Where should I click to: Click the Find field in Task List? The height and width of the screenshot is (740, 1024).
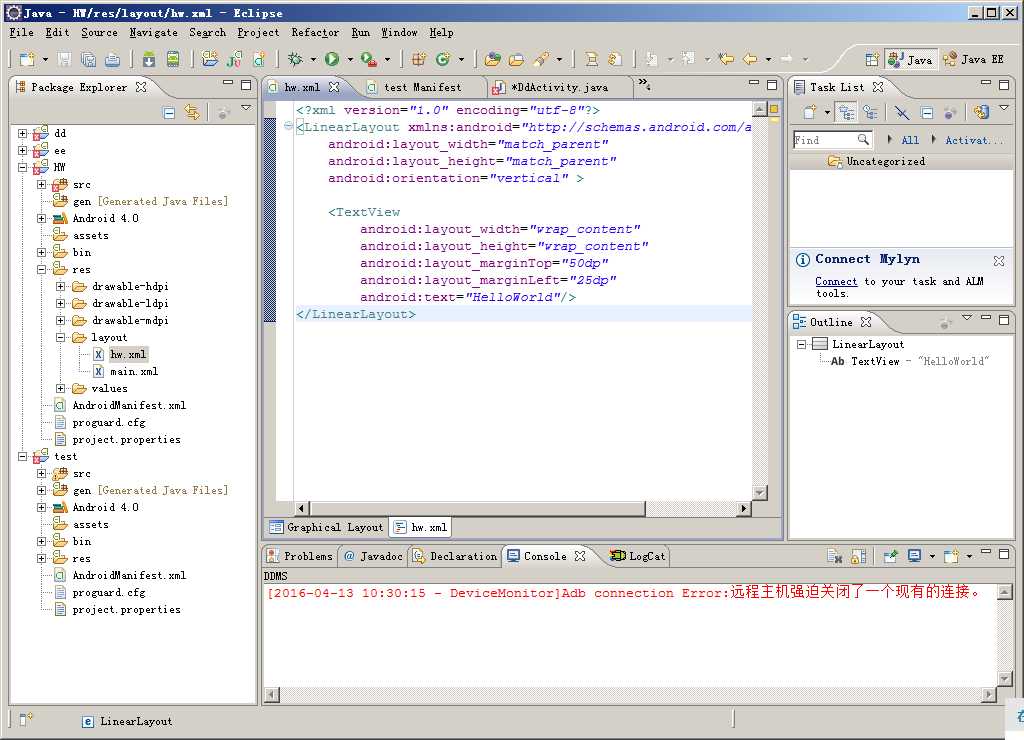(x=832, y=140)
